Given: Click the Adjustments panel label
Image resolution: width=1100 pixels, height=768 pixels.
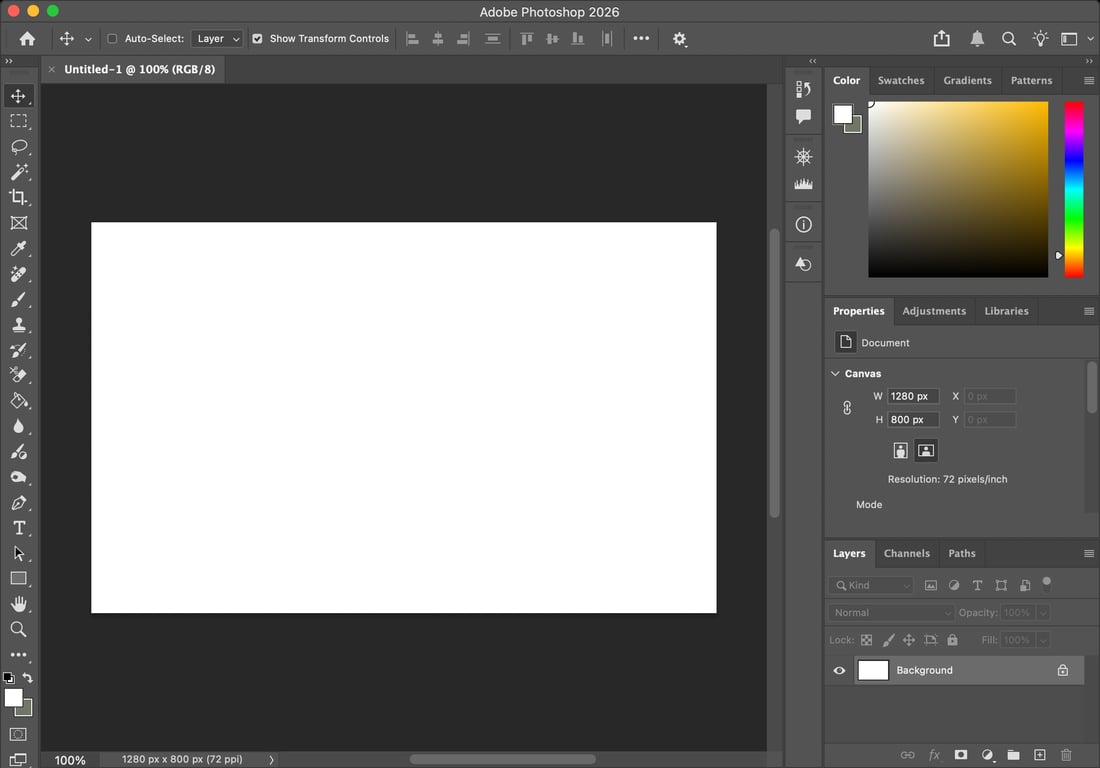Looking at the screenshot, I should pos(934,311).
